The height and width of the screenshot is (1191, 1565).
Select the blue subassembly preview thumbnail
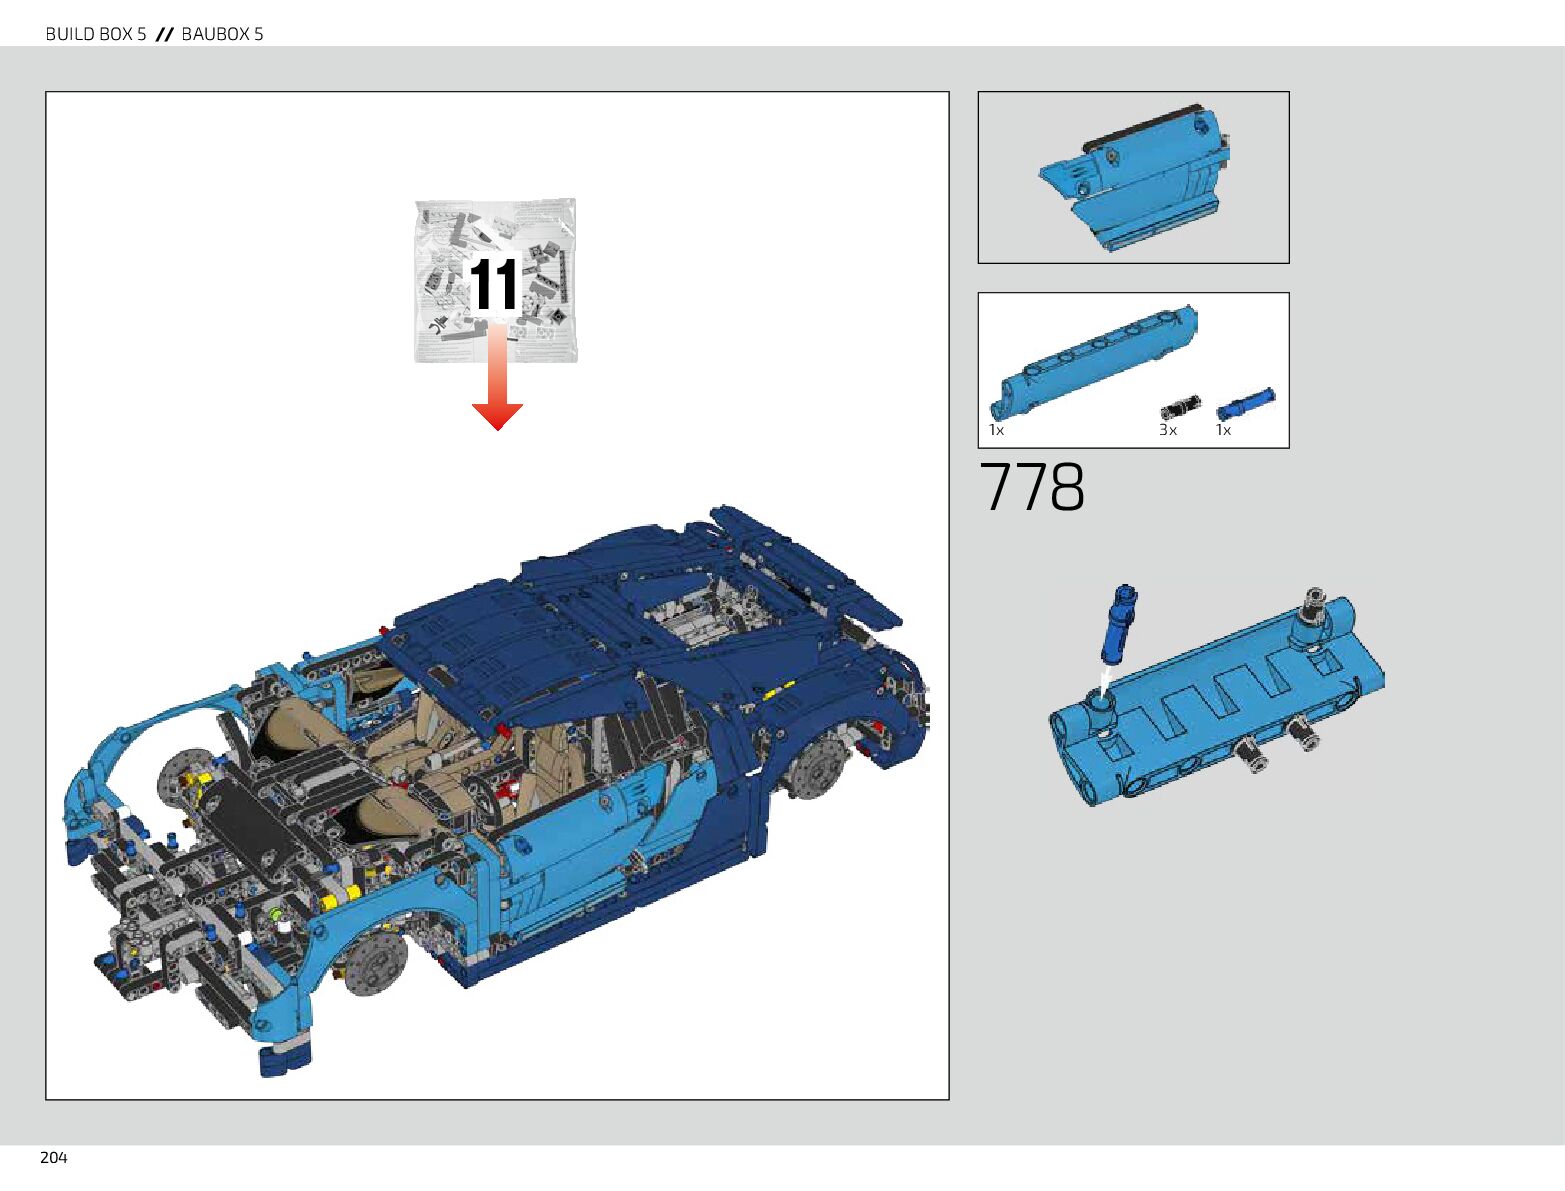(x=1132, y=178)
